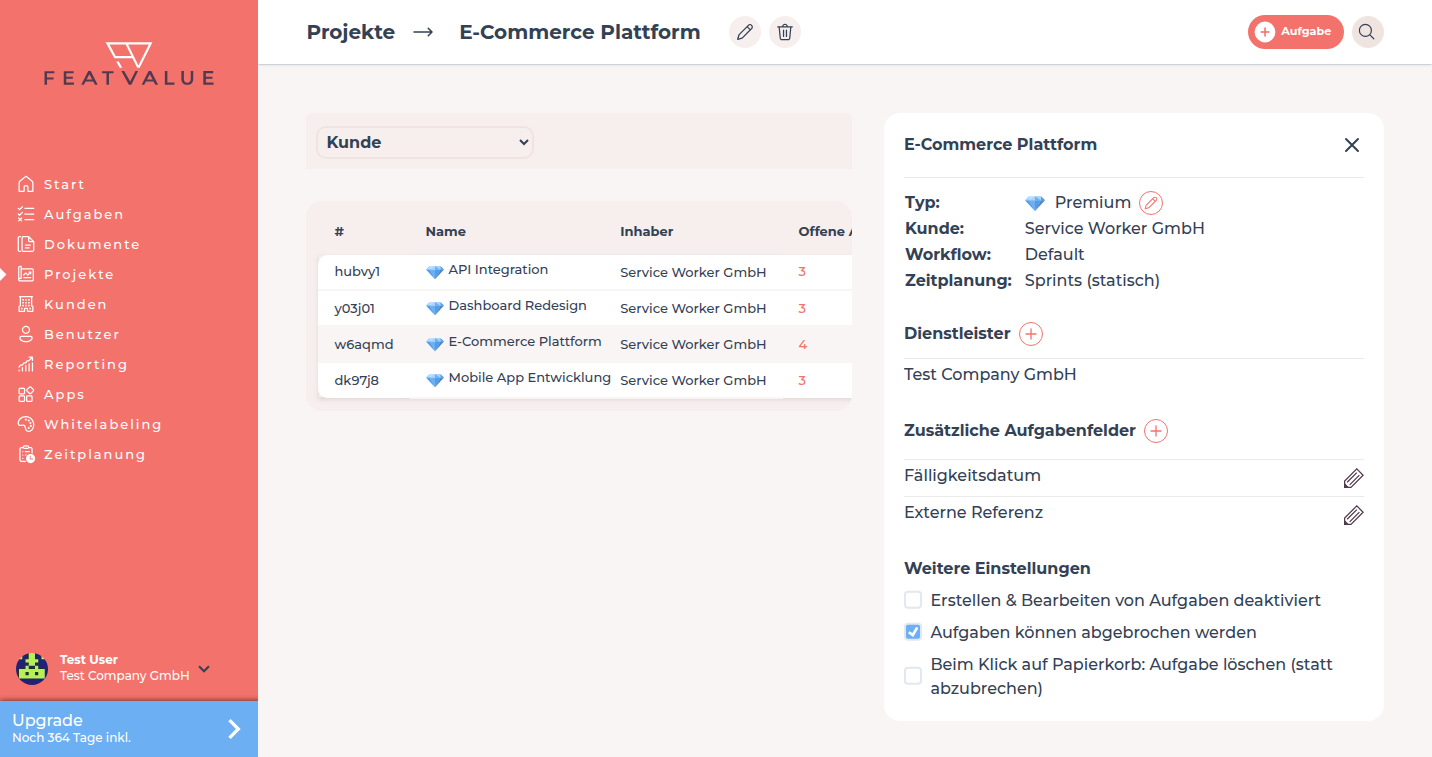Click Fälligkeitsdatum field label

coord(972,476)
